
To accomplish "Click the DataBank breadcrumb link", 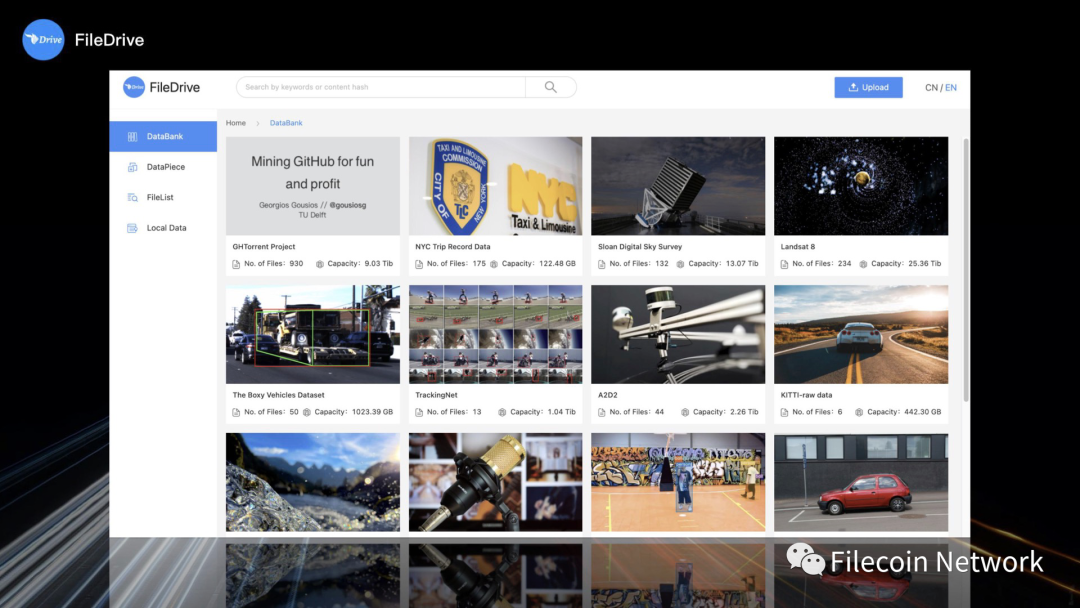I will (x=286, y=123).
